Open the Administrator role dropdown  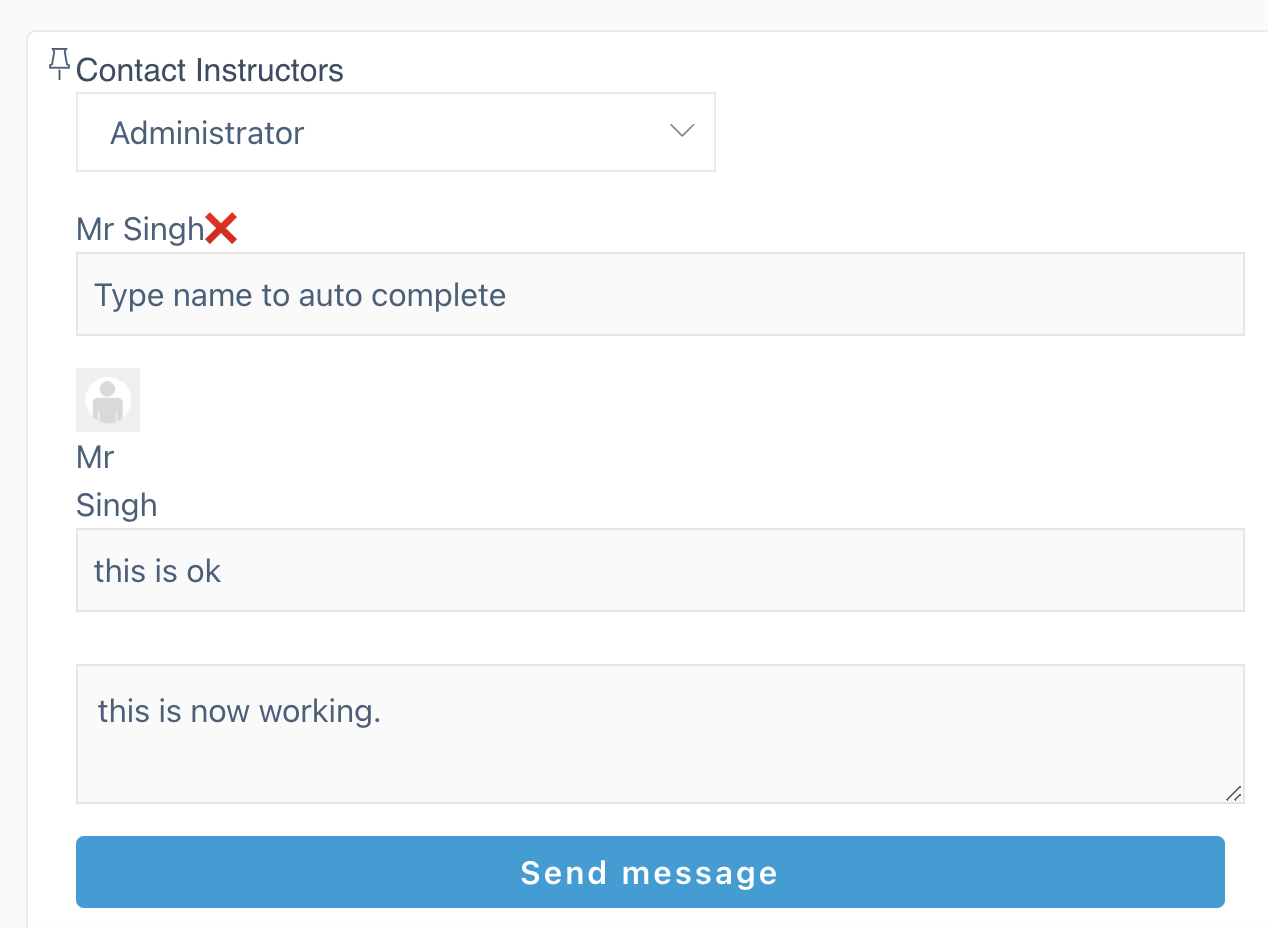(x=396, y=132)
